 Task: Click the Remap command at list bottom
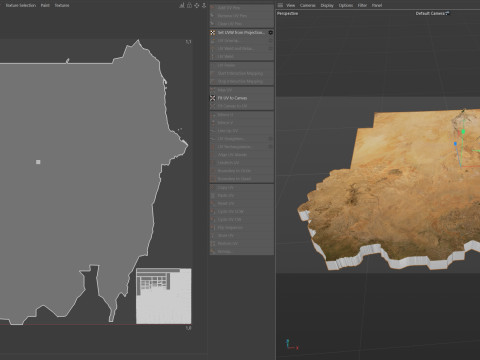242,252
